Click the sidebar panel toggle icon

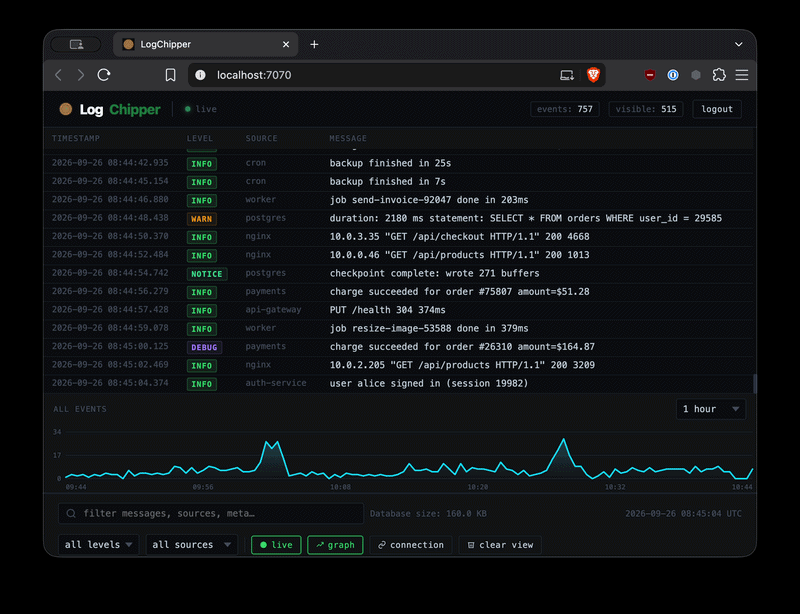[x=77, y=44]
